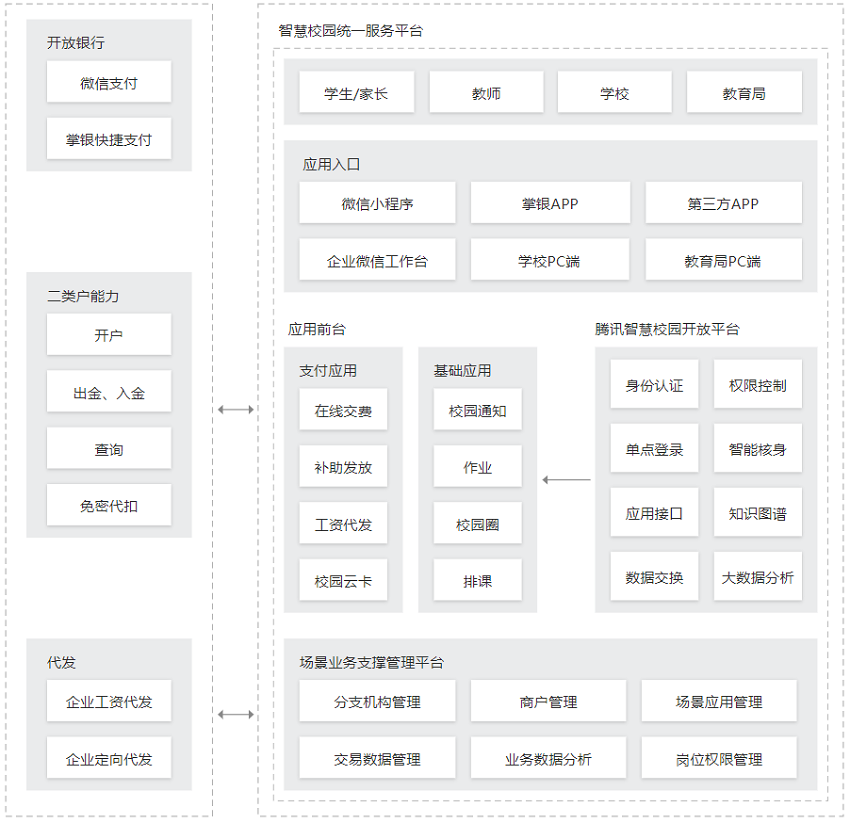Click the 开户 box
Screen dimensions: 850x823
coord(109,335)
